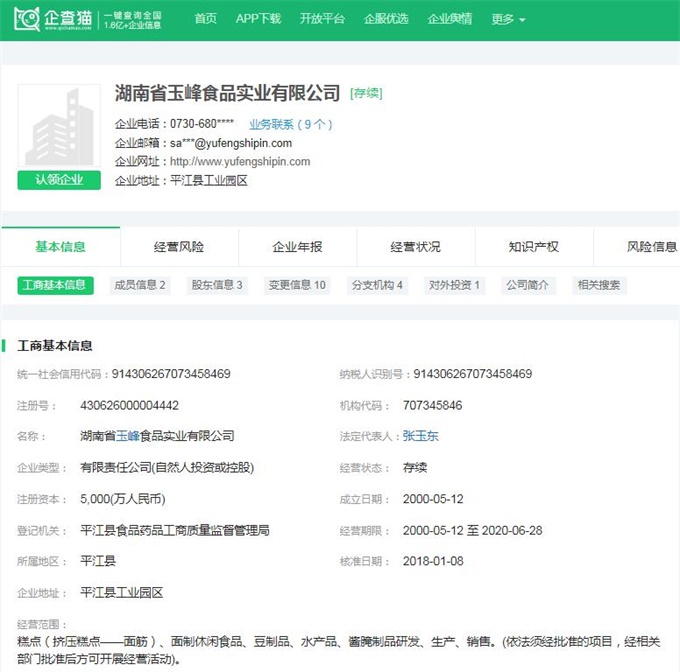Open 企业舆情 navigation link
Screen dimensions: 680x672
coord(450,19)
